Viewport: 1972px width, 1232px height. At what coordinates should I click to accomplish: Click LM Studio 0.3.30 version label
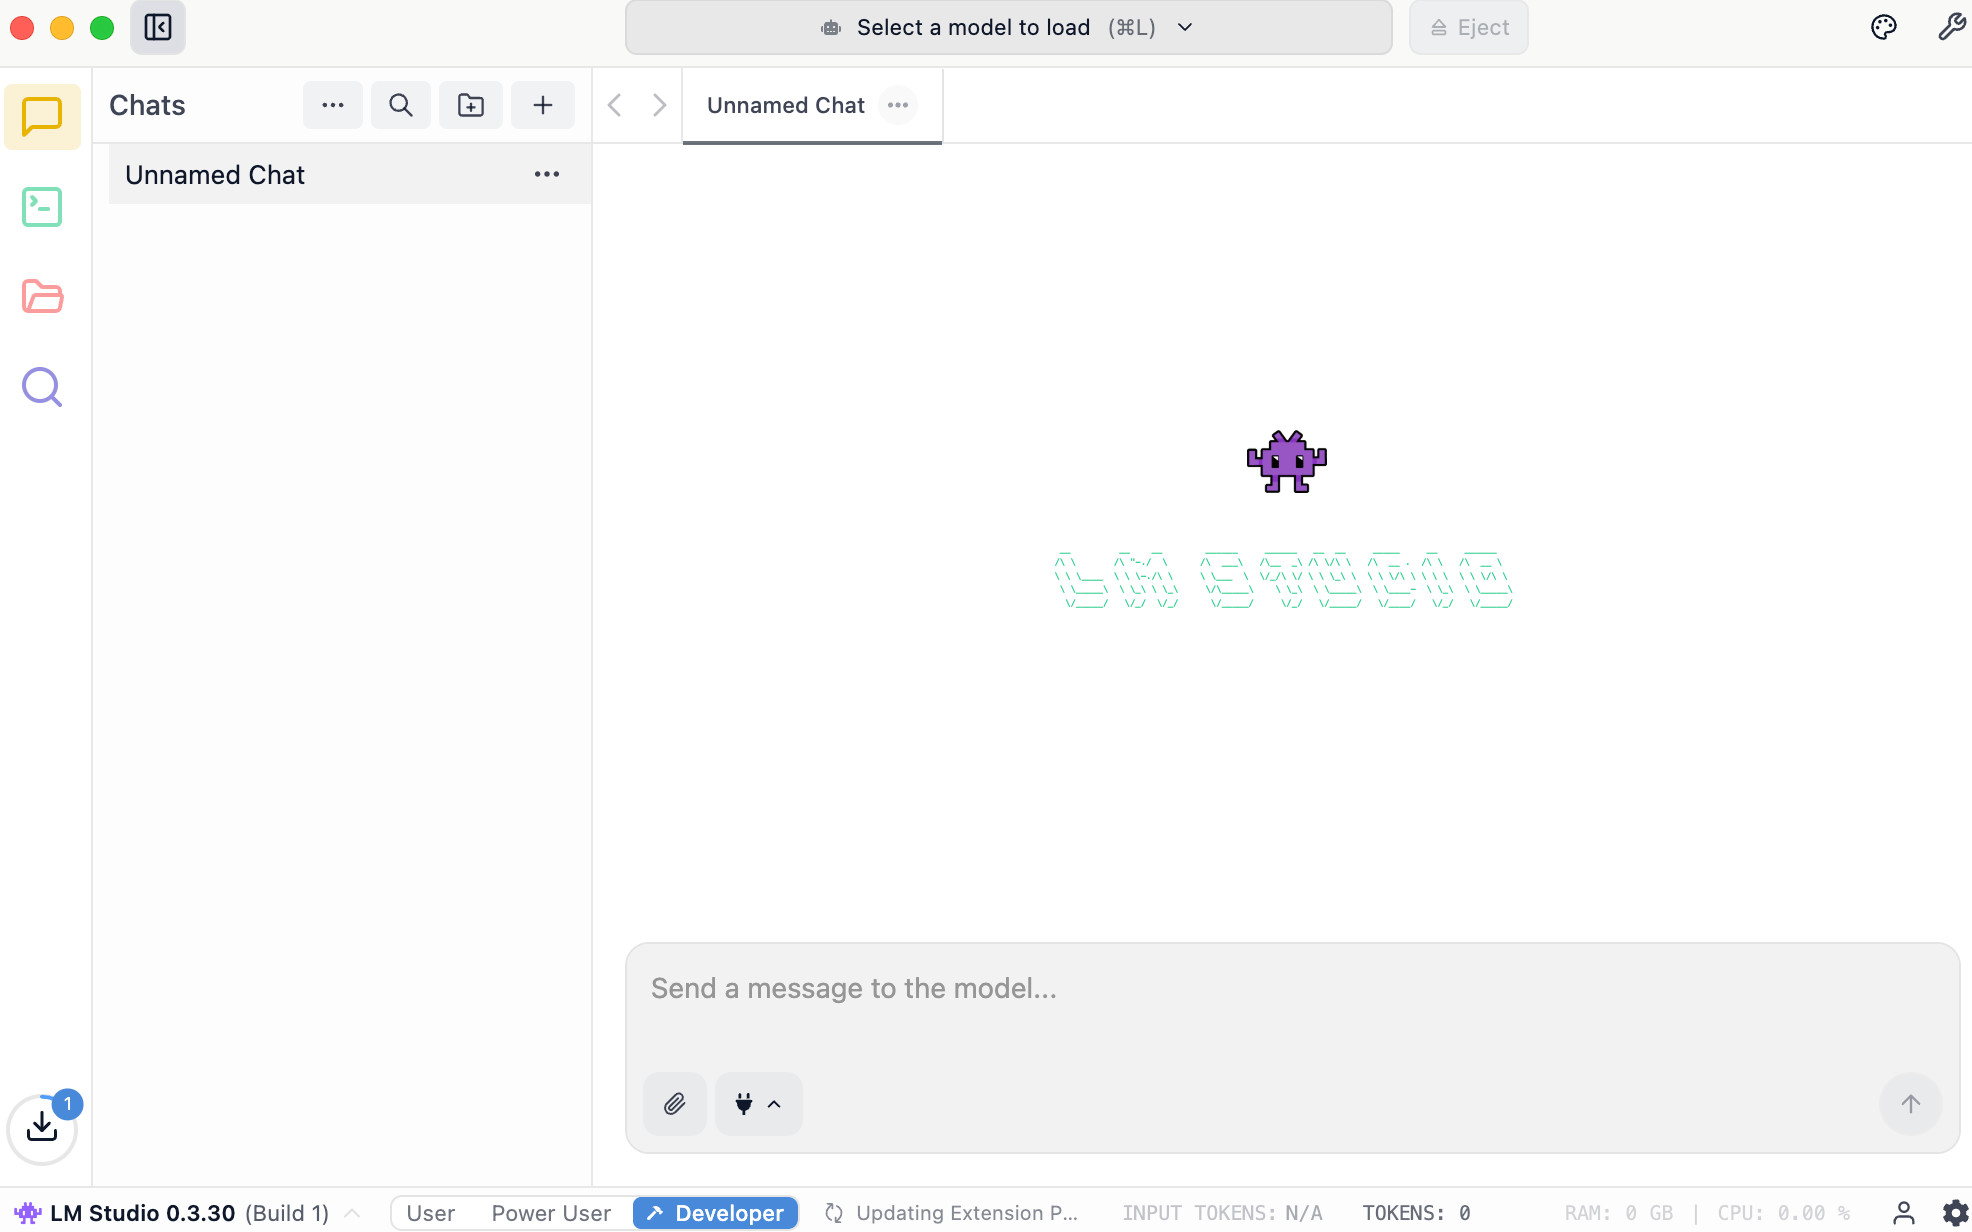click(142, 1213)
